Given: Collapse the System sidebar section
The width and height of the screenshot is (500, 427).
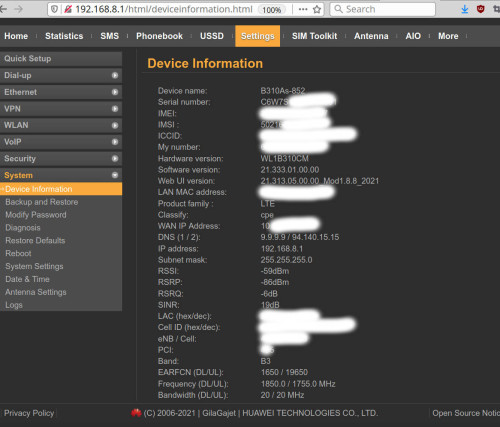Looking at the screenshot, I should 61,175.
